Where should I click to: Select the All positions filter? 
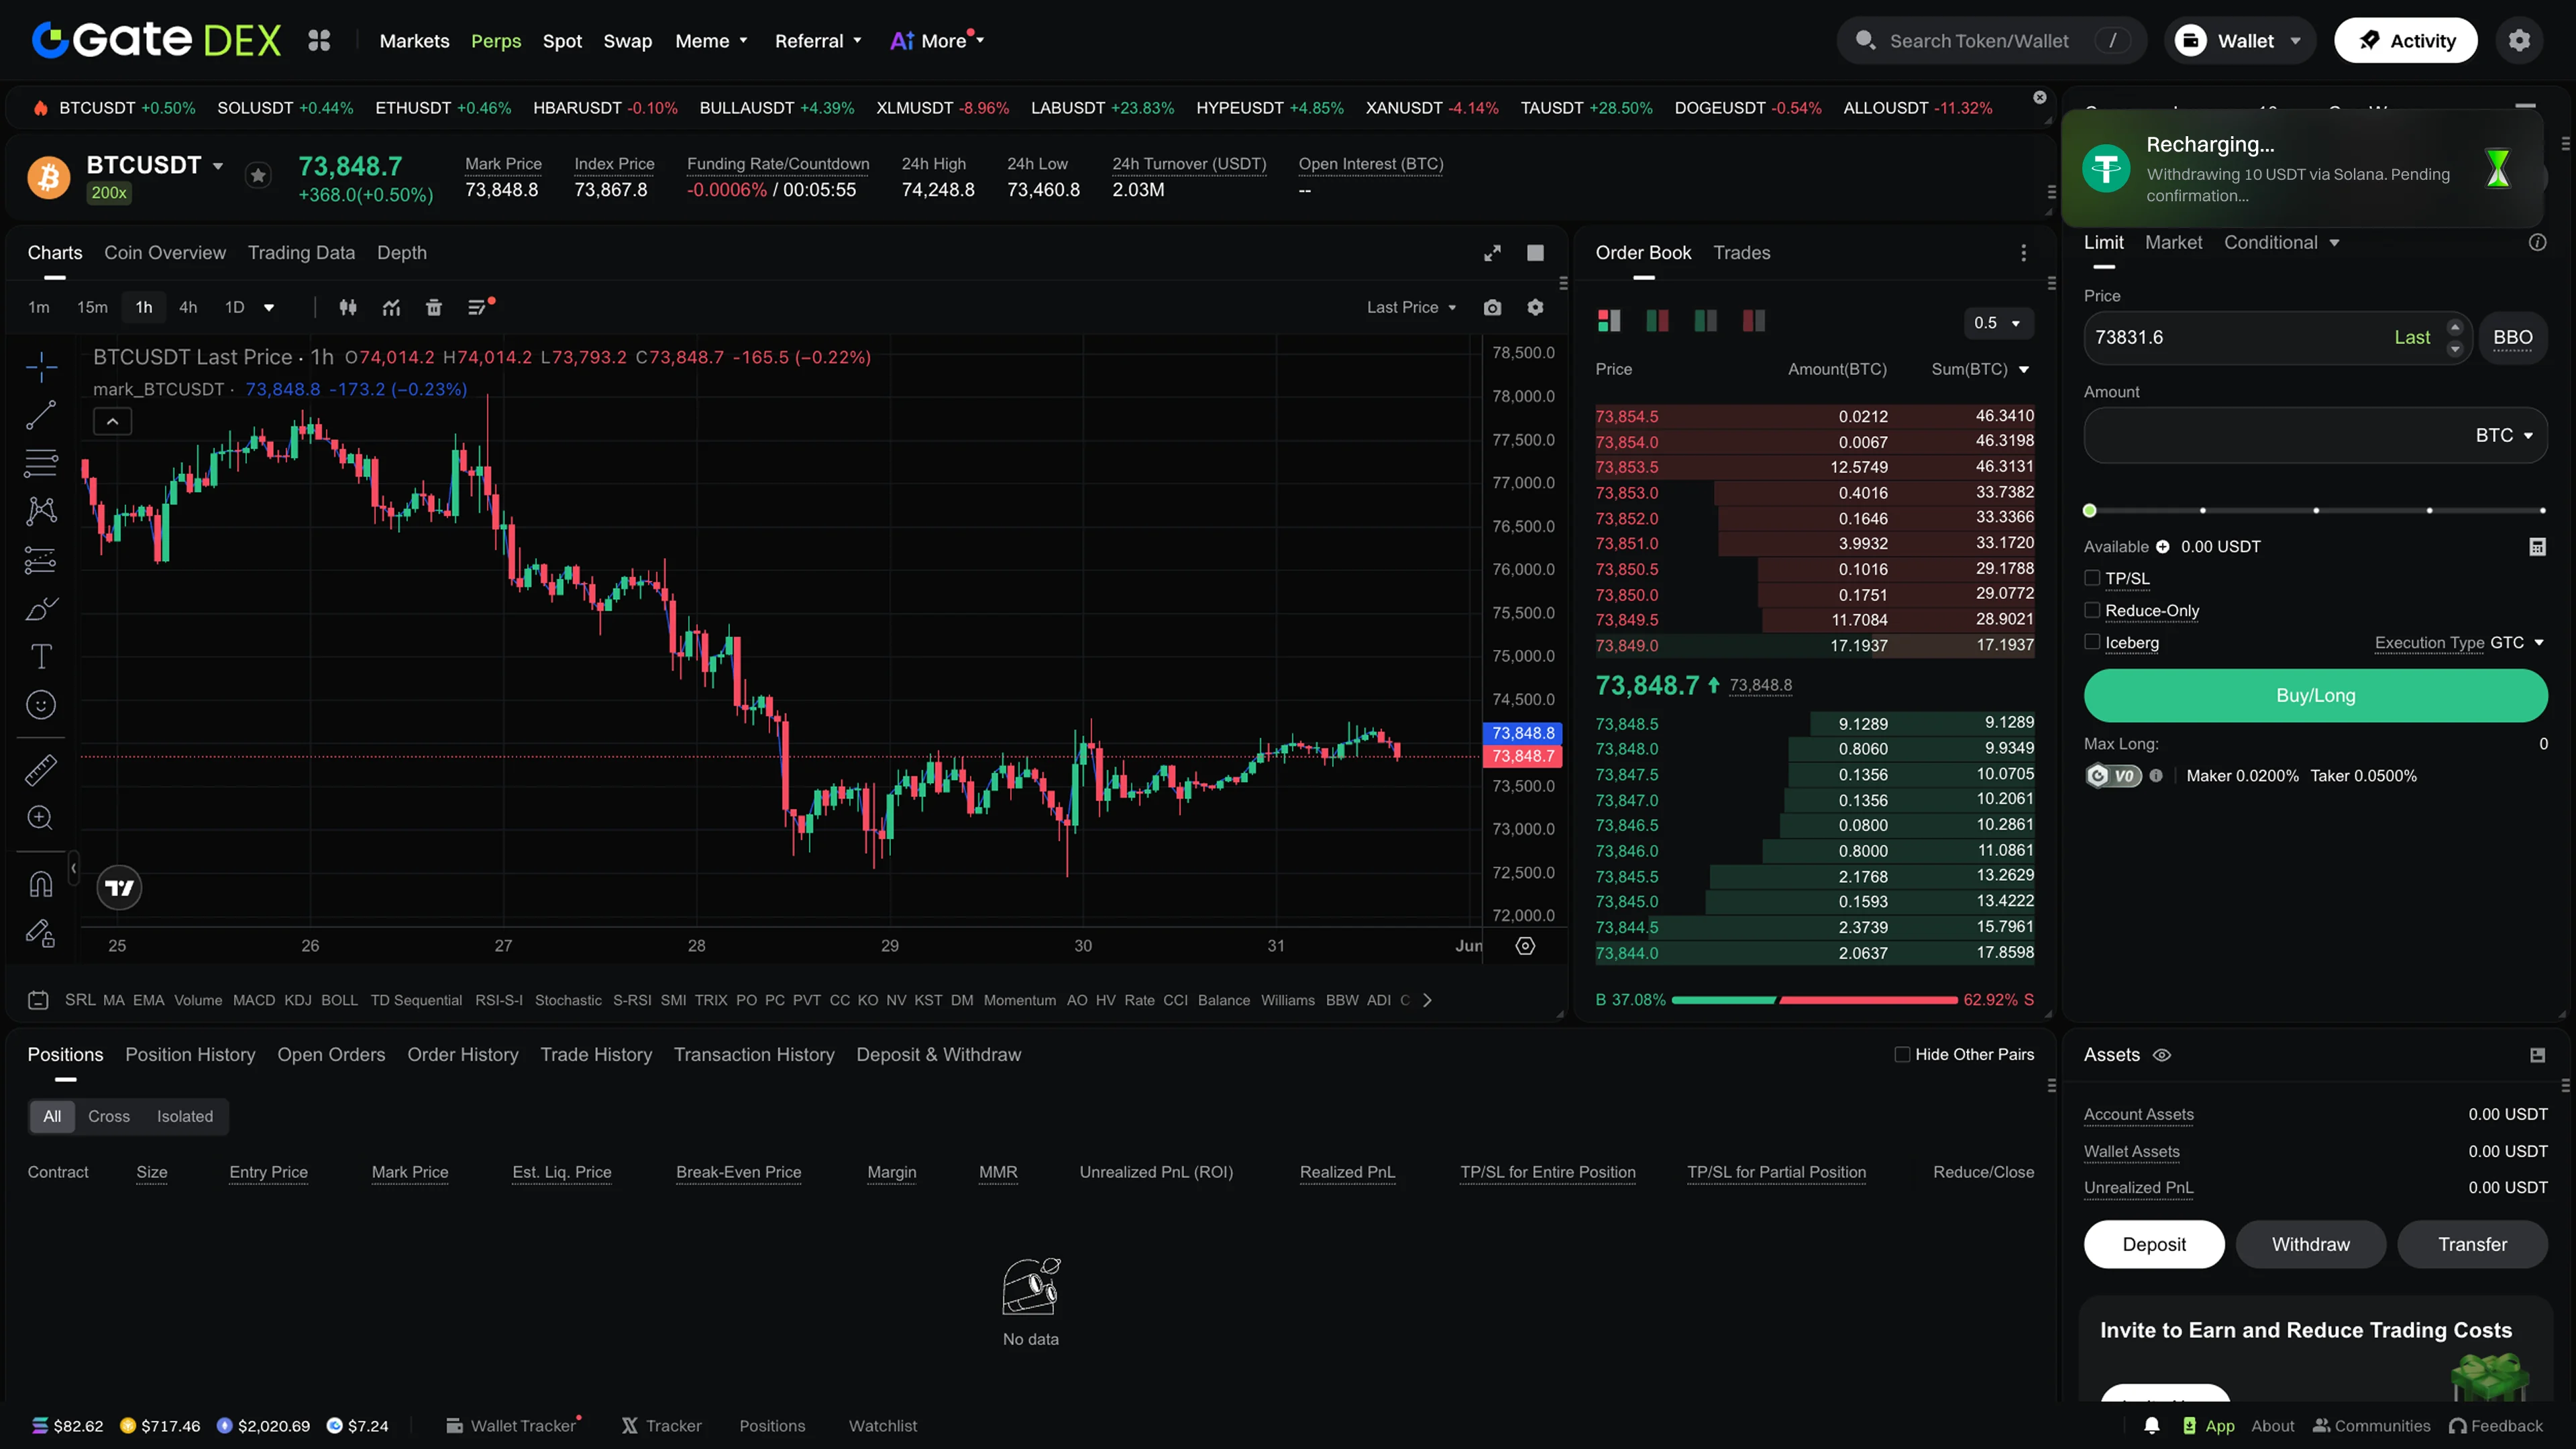(52, 1117)
